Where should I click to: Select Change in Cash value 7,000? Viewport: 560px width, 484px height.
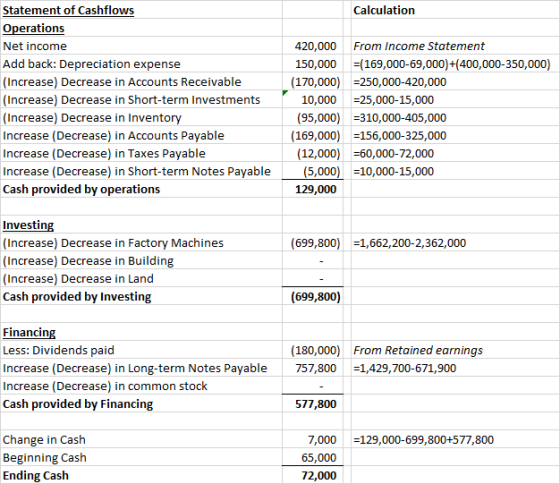pos(322,440)
